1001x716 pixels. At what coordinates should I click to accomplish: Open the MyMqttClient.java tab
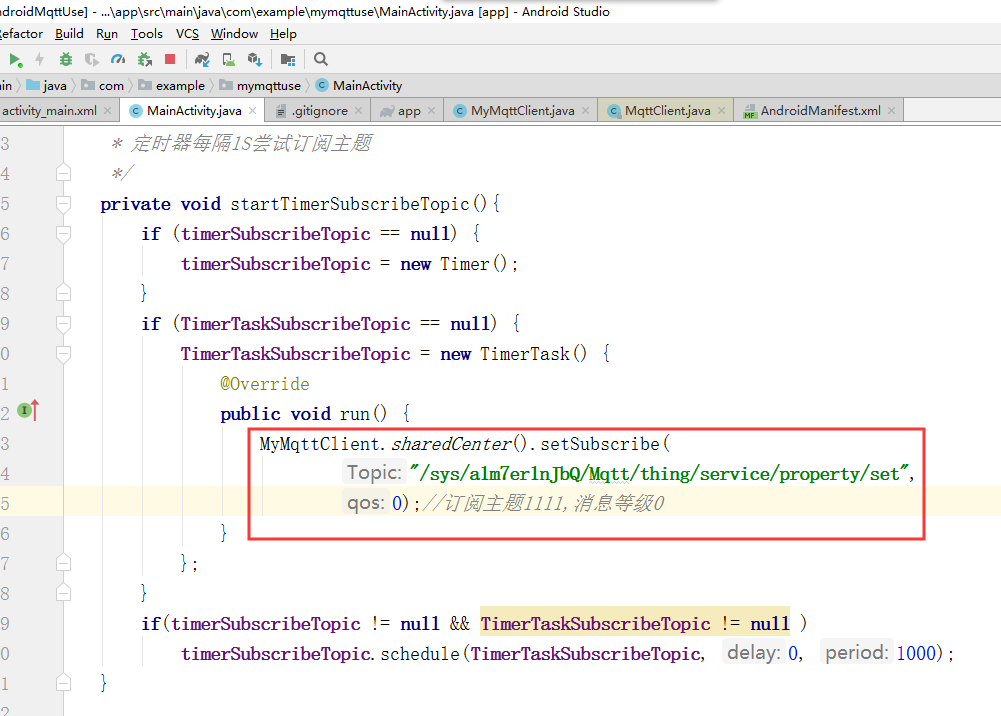pos(522,110)
